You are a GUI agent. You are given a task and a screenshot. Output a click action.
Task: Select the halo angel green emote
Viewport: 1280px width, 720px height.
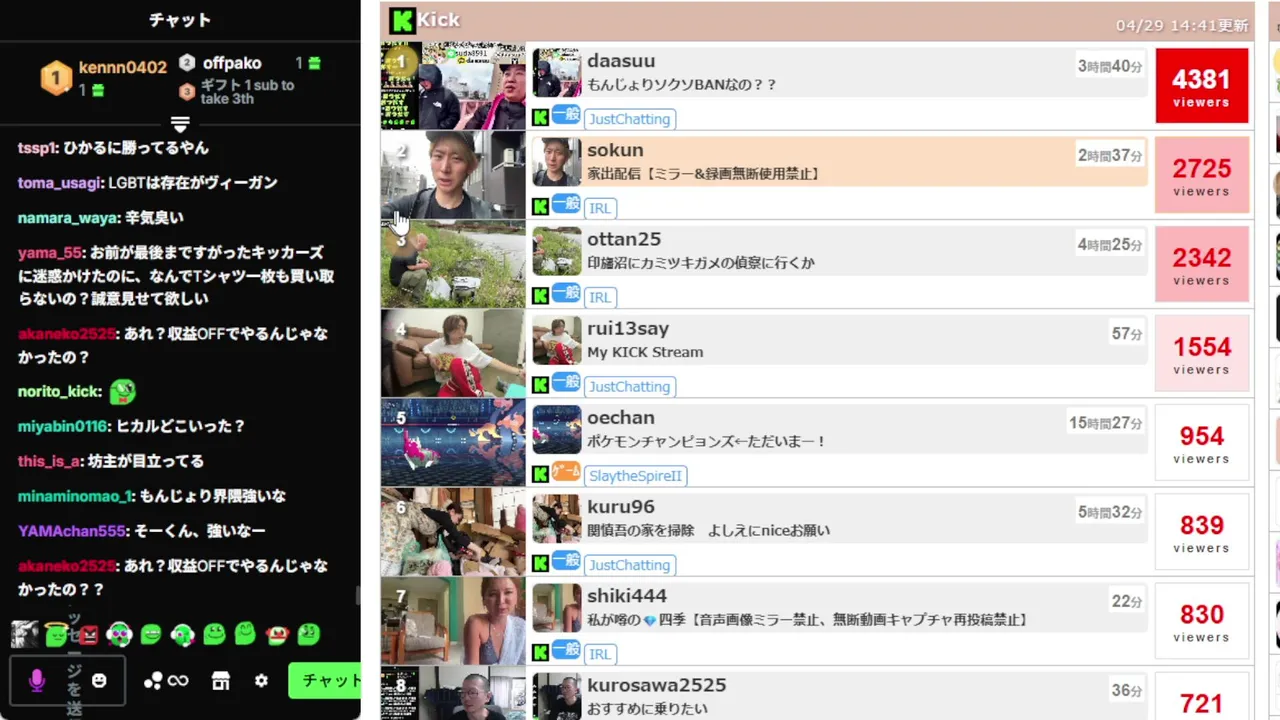click(57, 634)
